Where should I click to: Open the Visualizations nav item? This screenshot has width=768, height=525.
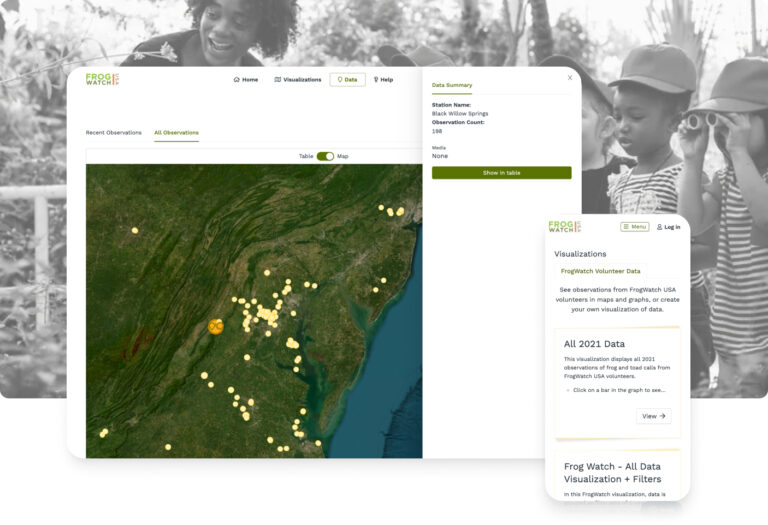298,80
